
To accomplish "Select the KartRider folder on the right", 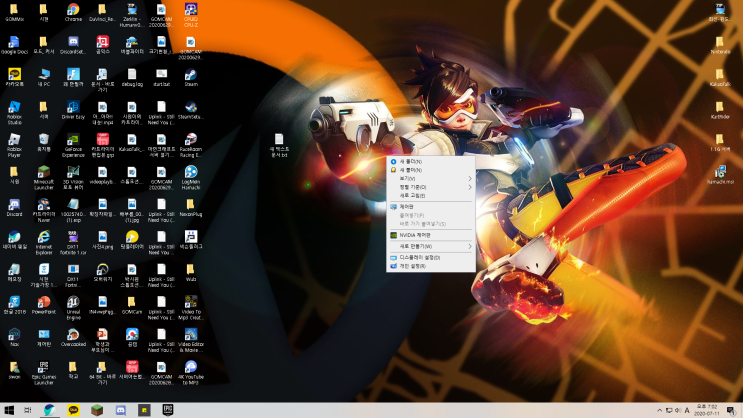I will [x=720, y=110].
